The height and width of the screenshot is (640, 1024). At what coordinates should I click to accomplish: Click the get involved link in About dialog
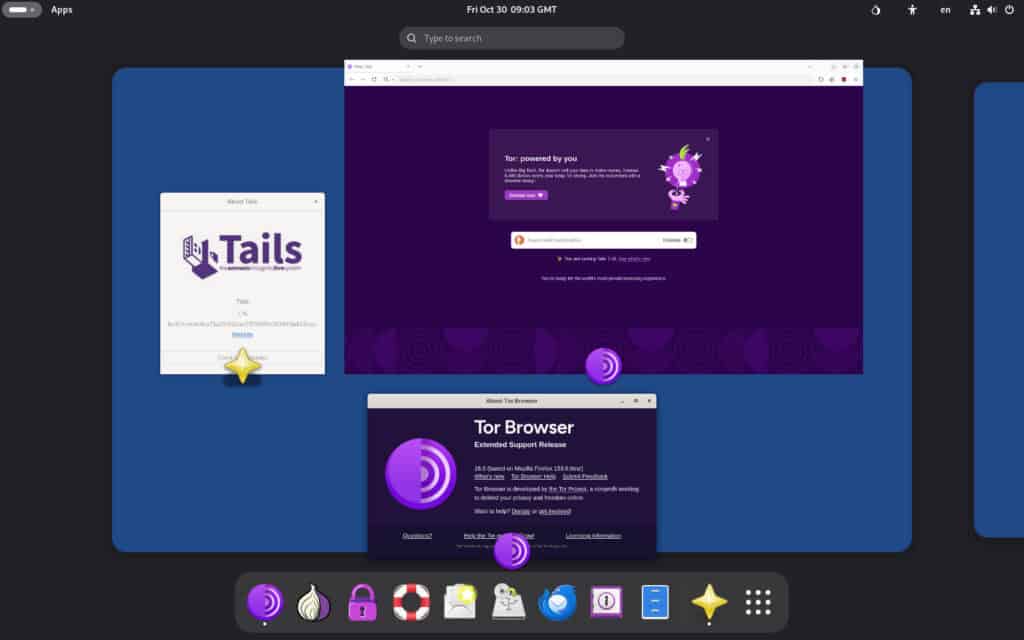pos(554,511)
